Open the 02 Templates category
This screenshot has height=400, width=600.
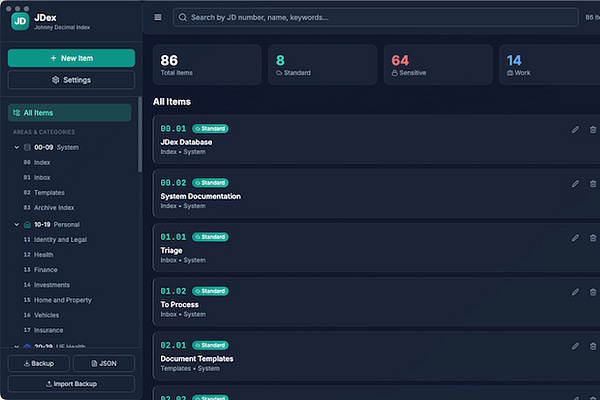[44, 193]
